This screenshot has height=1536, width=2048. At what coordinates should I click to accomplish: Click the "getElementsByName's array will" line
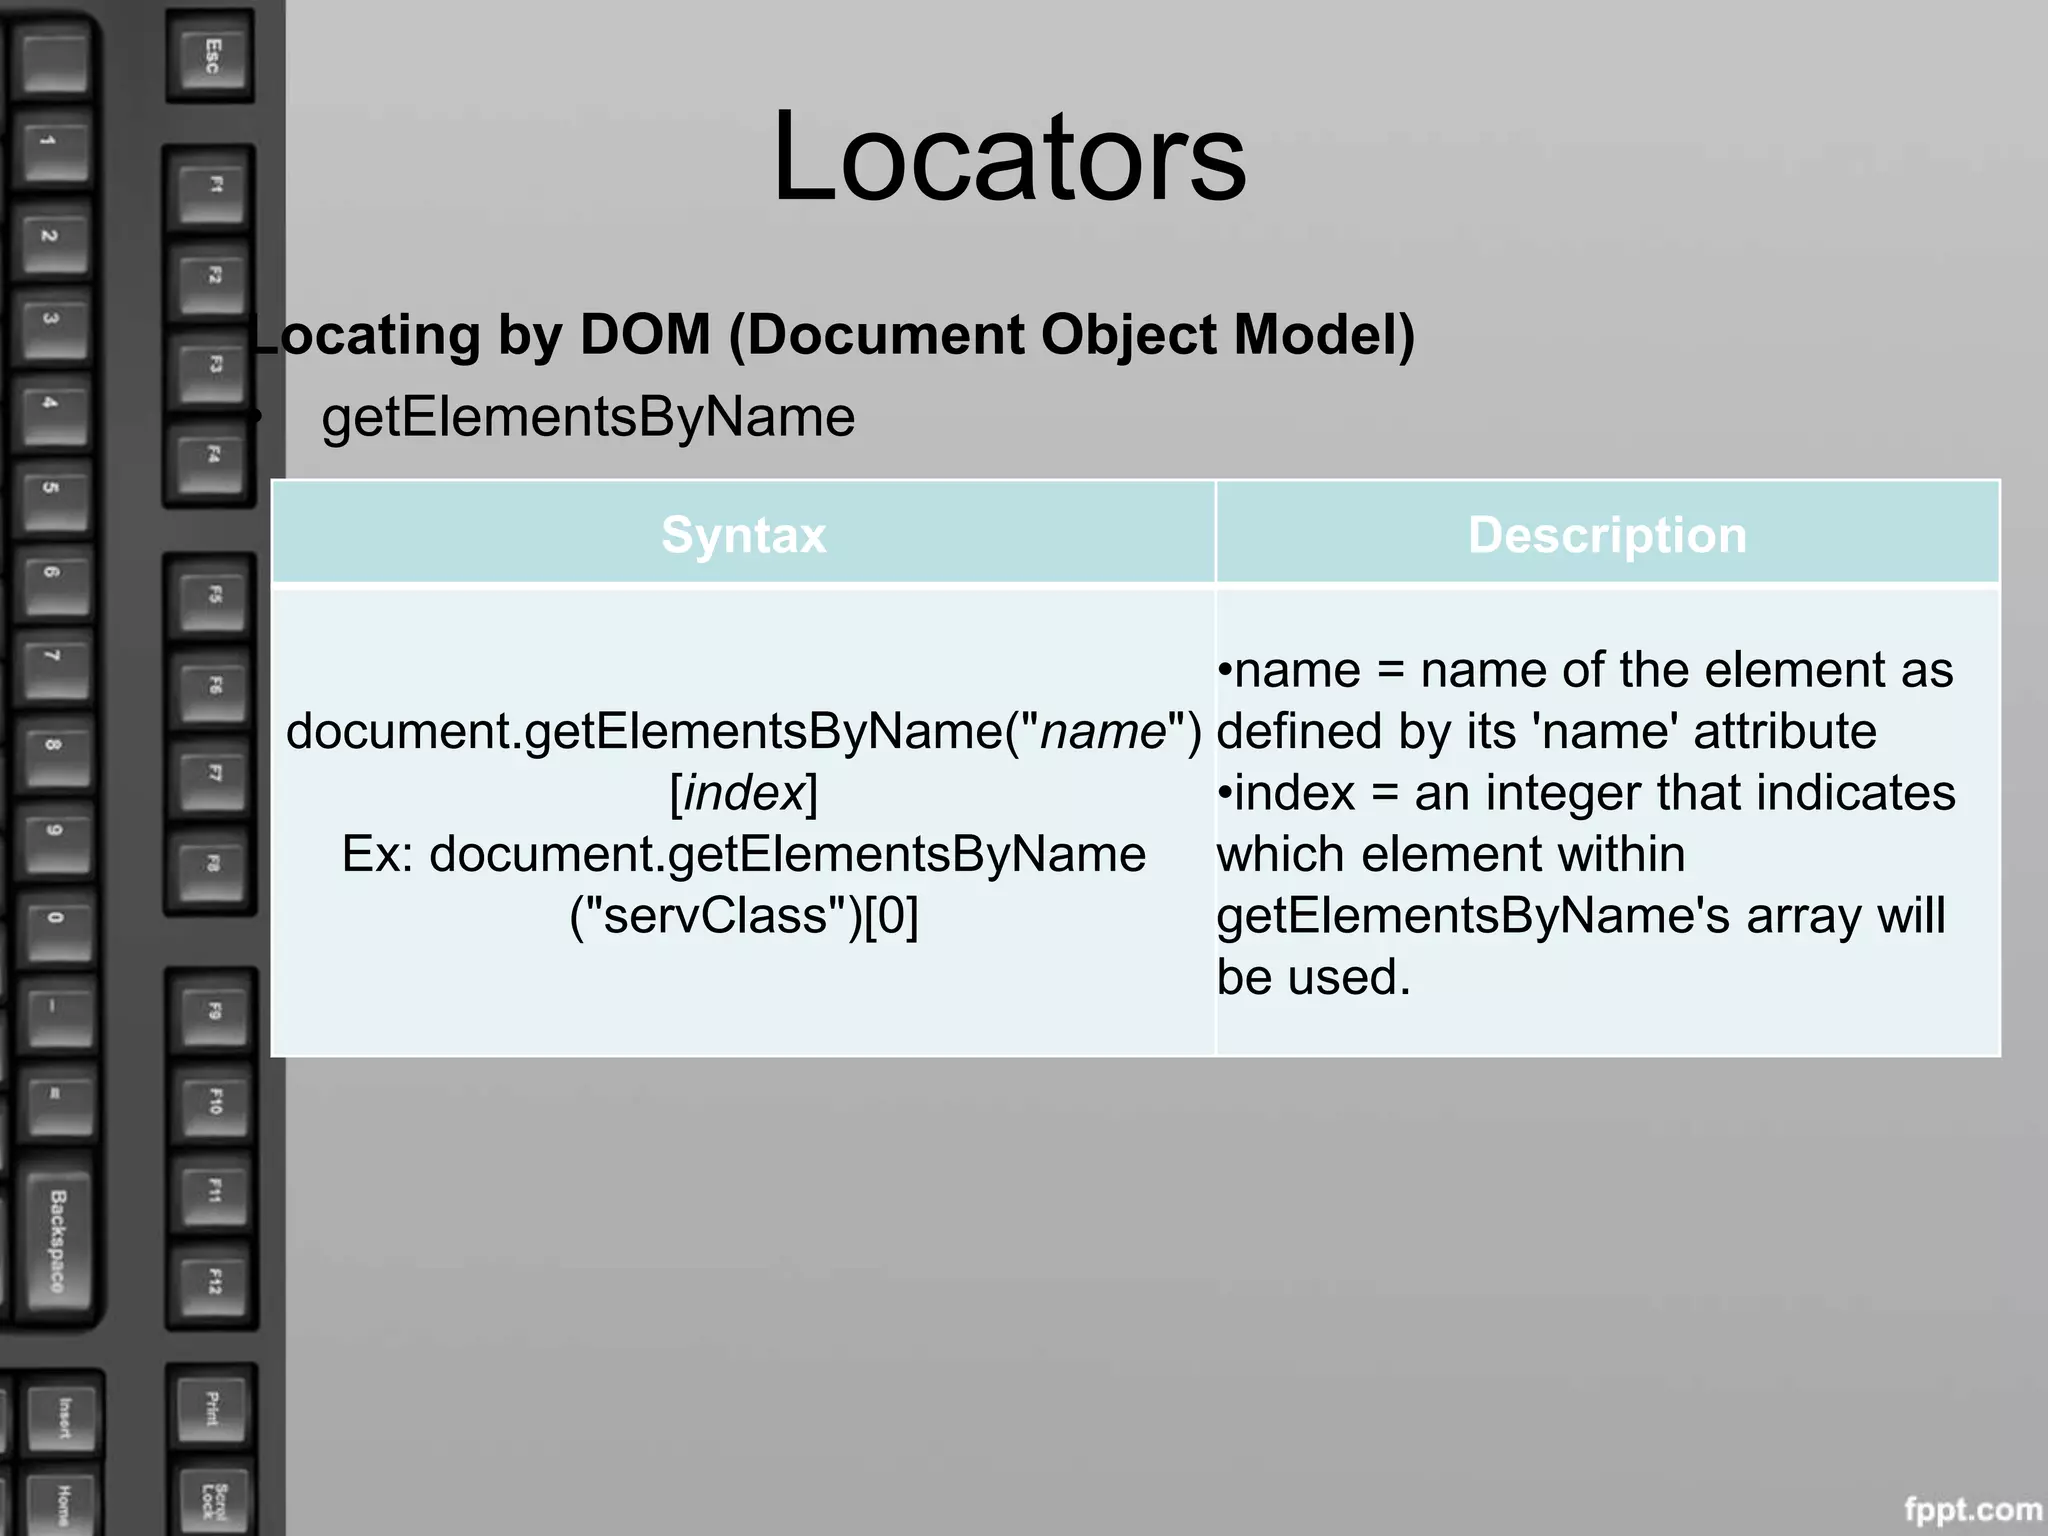click(1581, 916)
